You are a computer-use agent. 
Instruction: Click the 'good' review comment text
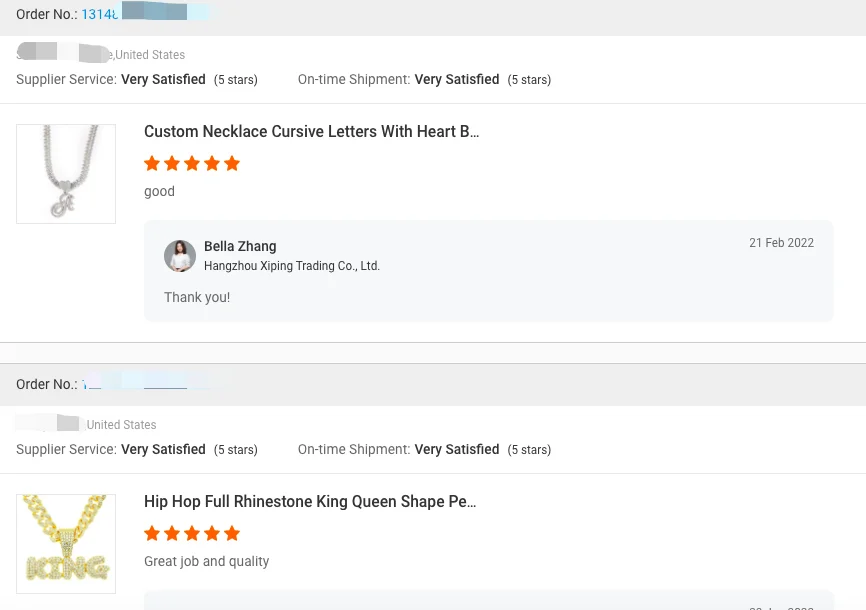(x=160, y=191)
